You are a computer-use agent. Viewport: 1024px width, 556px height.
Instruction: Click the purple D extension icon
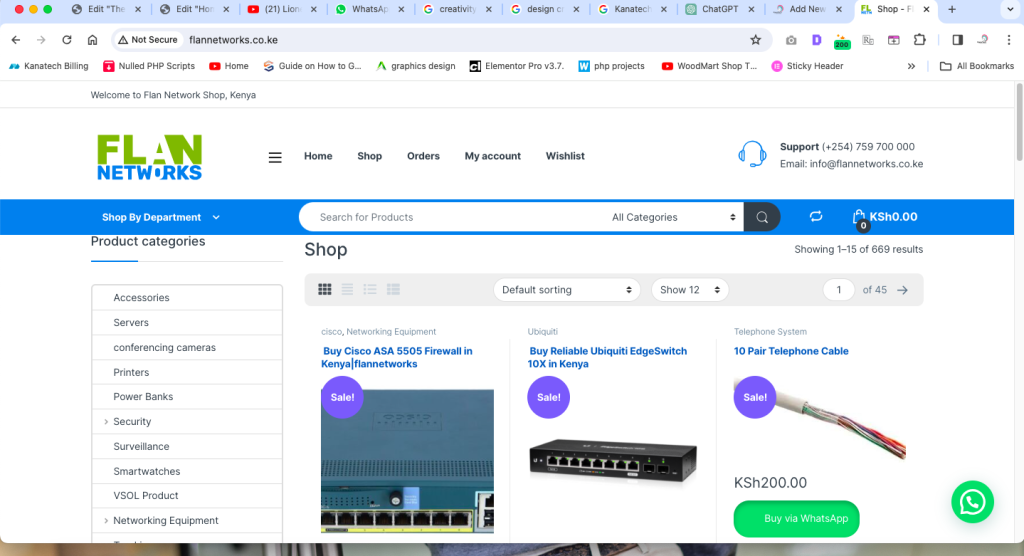point(816,40)
